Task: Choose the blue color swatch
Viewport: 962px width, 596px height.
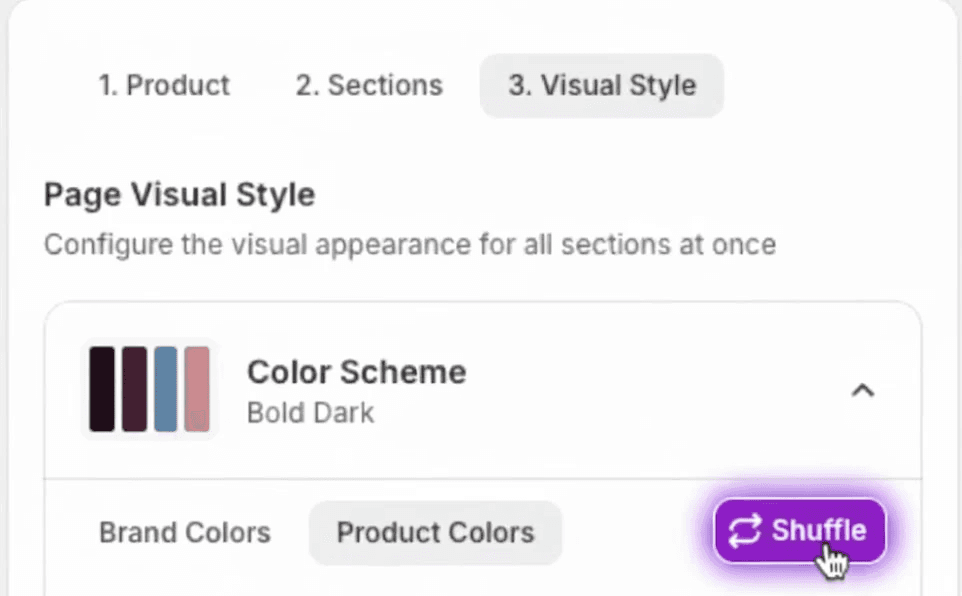Action: (165, 389)
